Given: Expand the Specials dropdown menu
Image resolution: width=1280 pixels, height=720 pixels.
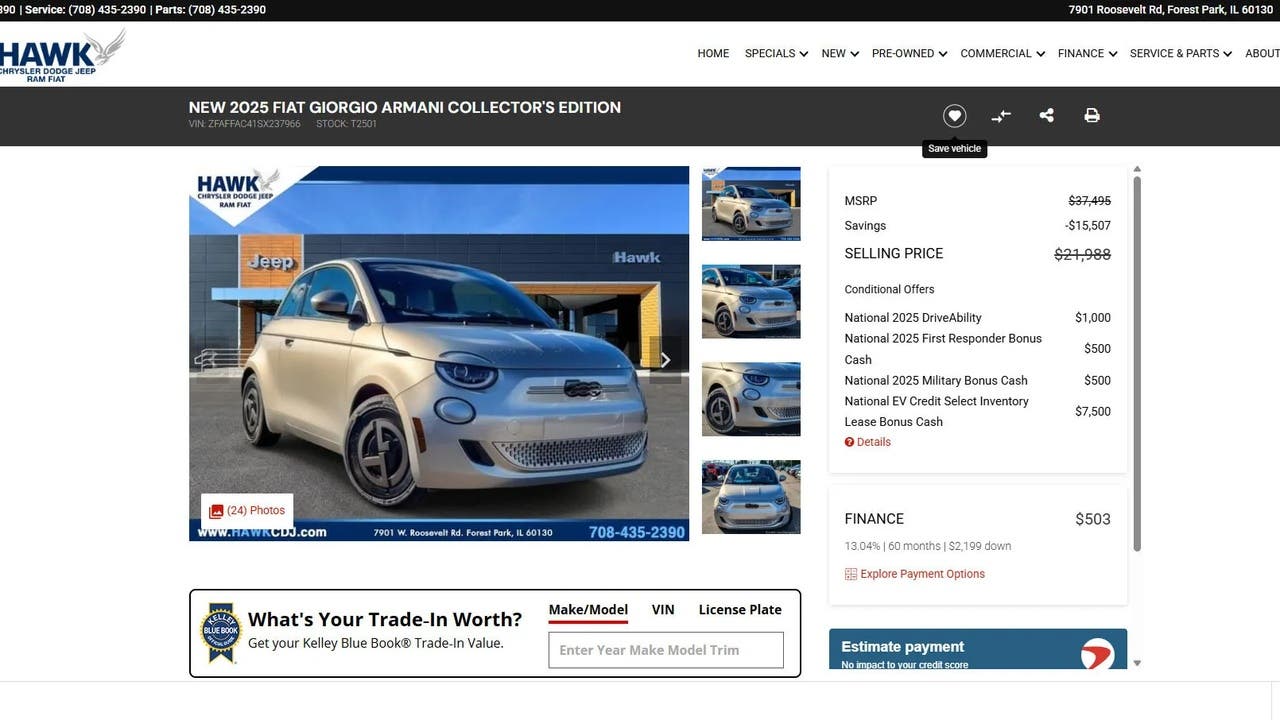Looking at the screenshot, I should pos(776,54).
